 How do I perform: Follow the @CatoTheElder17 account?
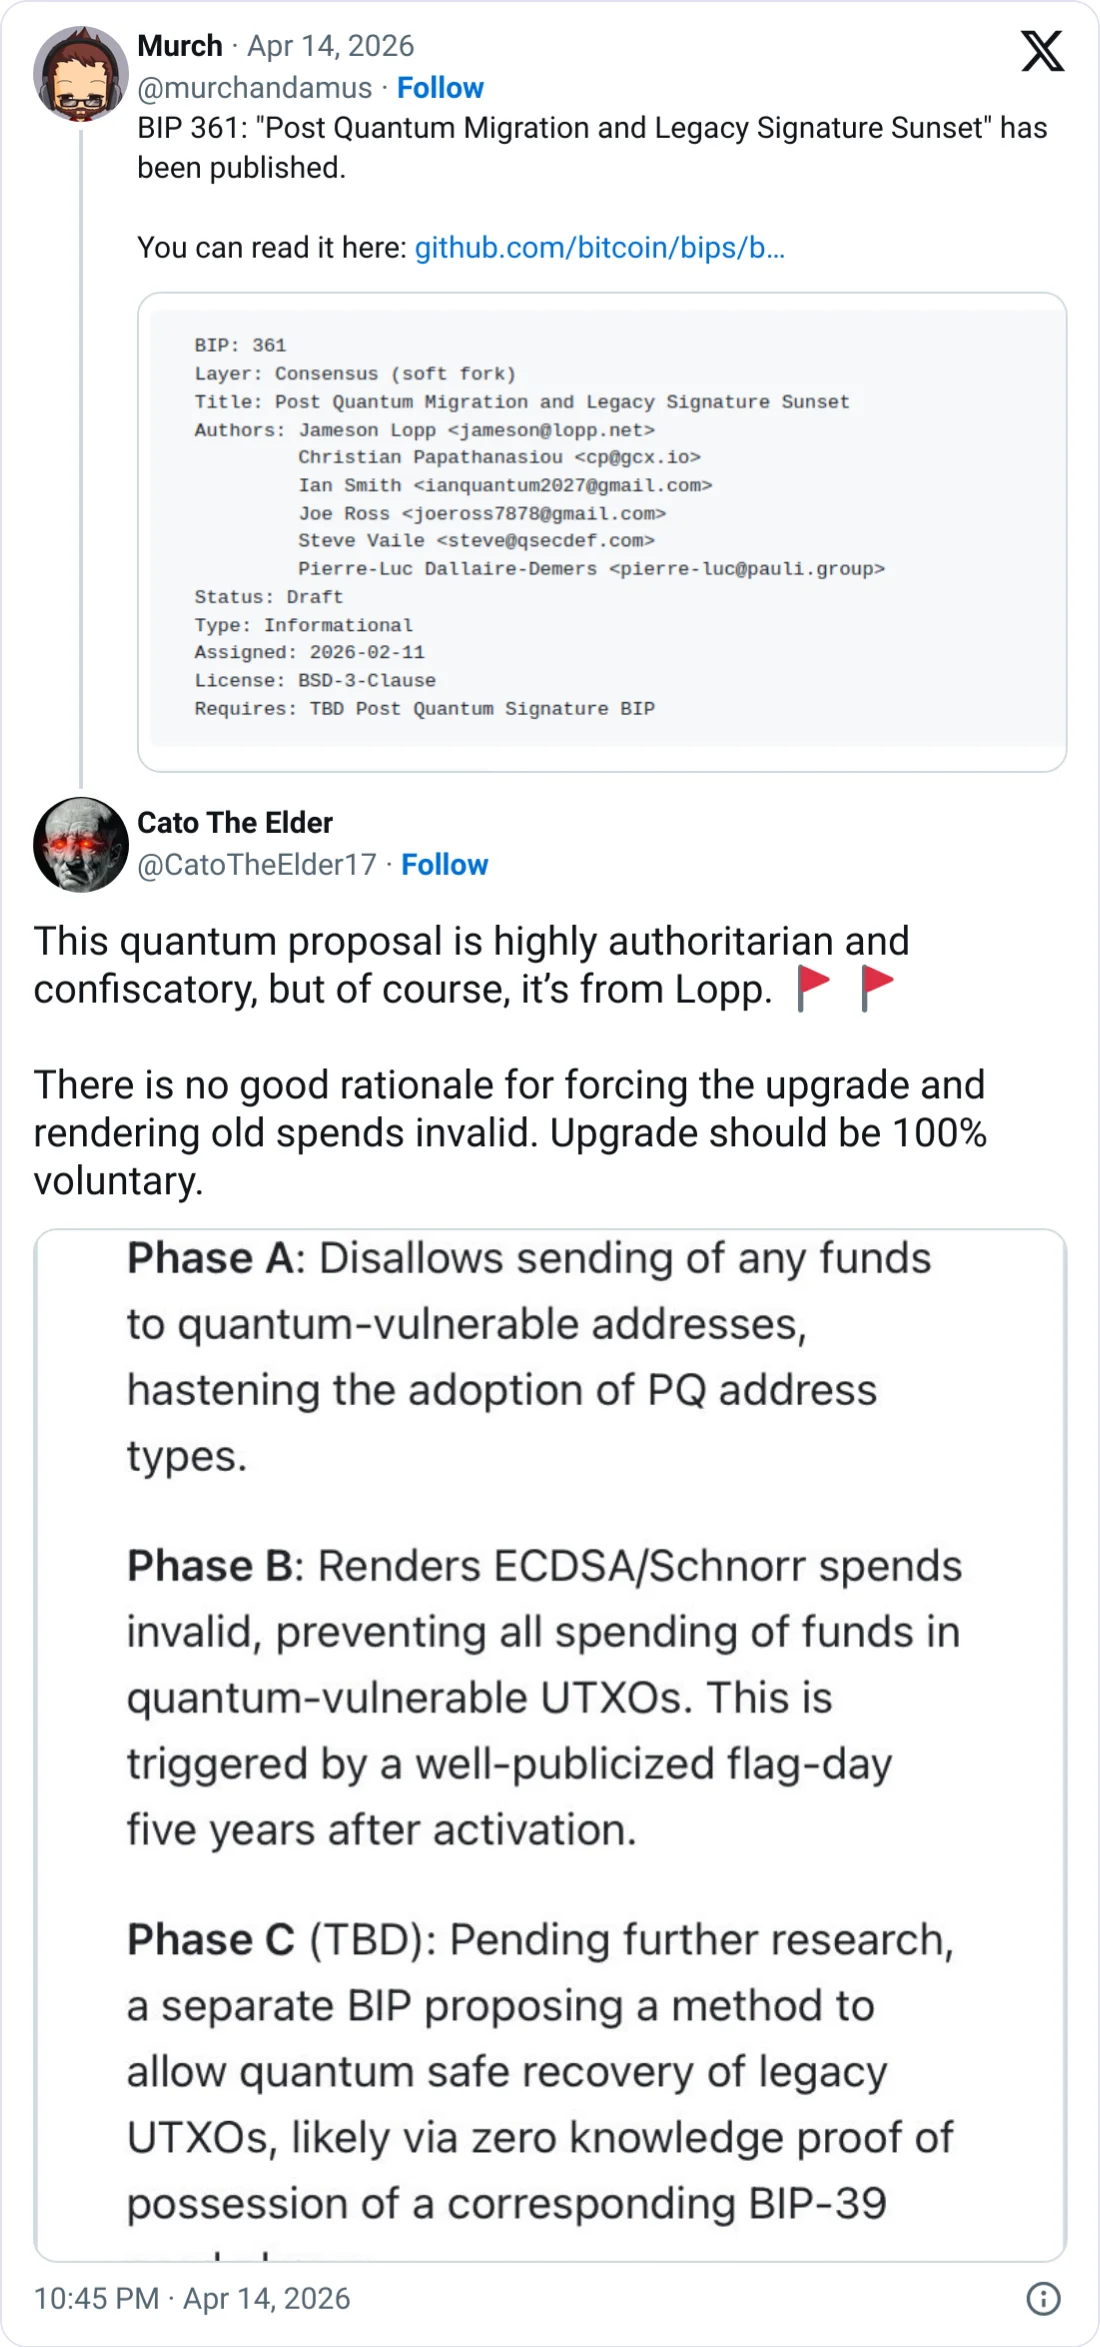(x=444, y=865)
